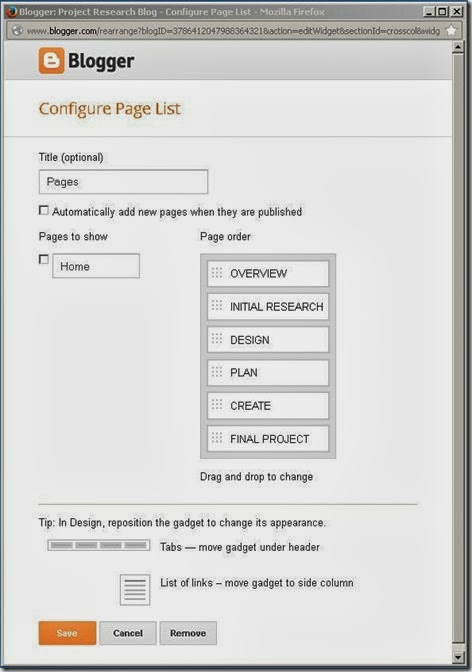This screenshot has height=672, width=472.
Task: Click the List of links layout icon
Action: 135,590
